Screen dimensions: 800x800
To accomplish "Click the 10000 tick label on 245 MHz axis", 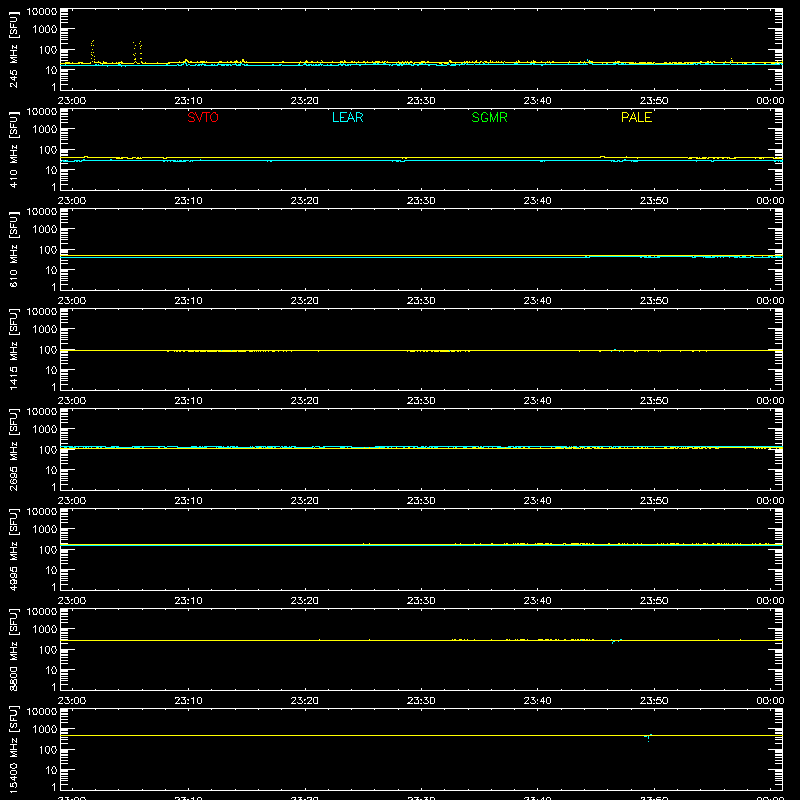I will (x=42, y=11).
